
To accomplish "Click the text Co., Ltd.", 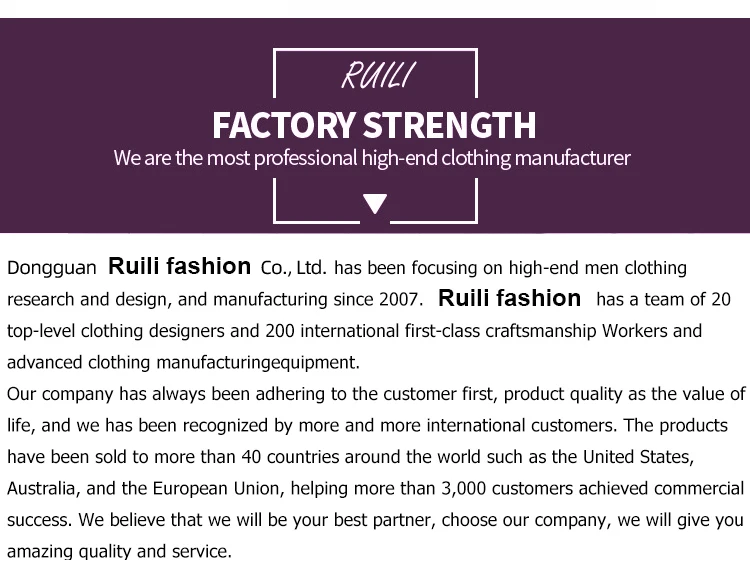I will (293, 268).
